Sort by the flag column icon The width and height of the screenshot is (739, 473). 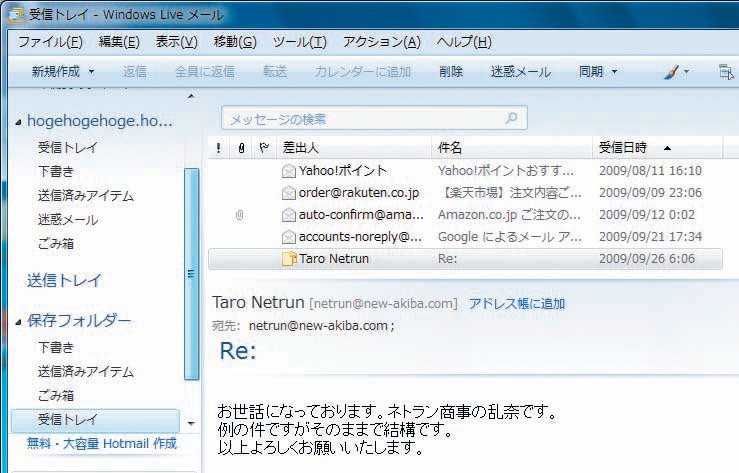coord(264,148)
